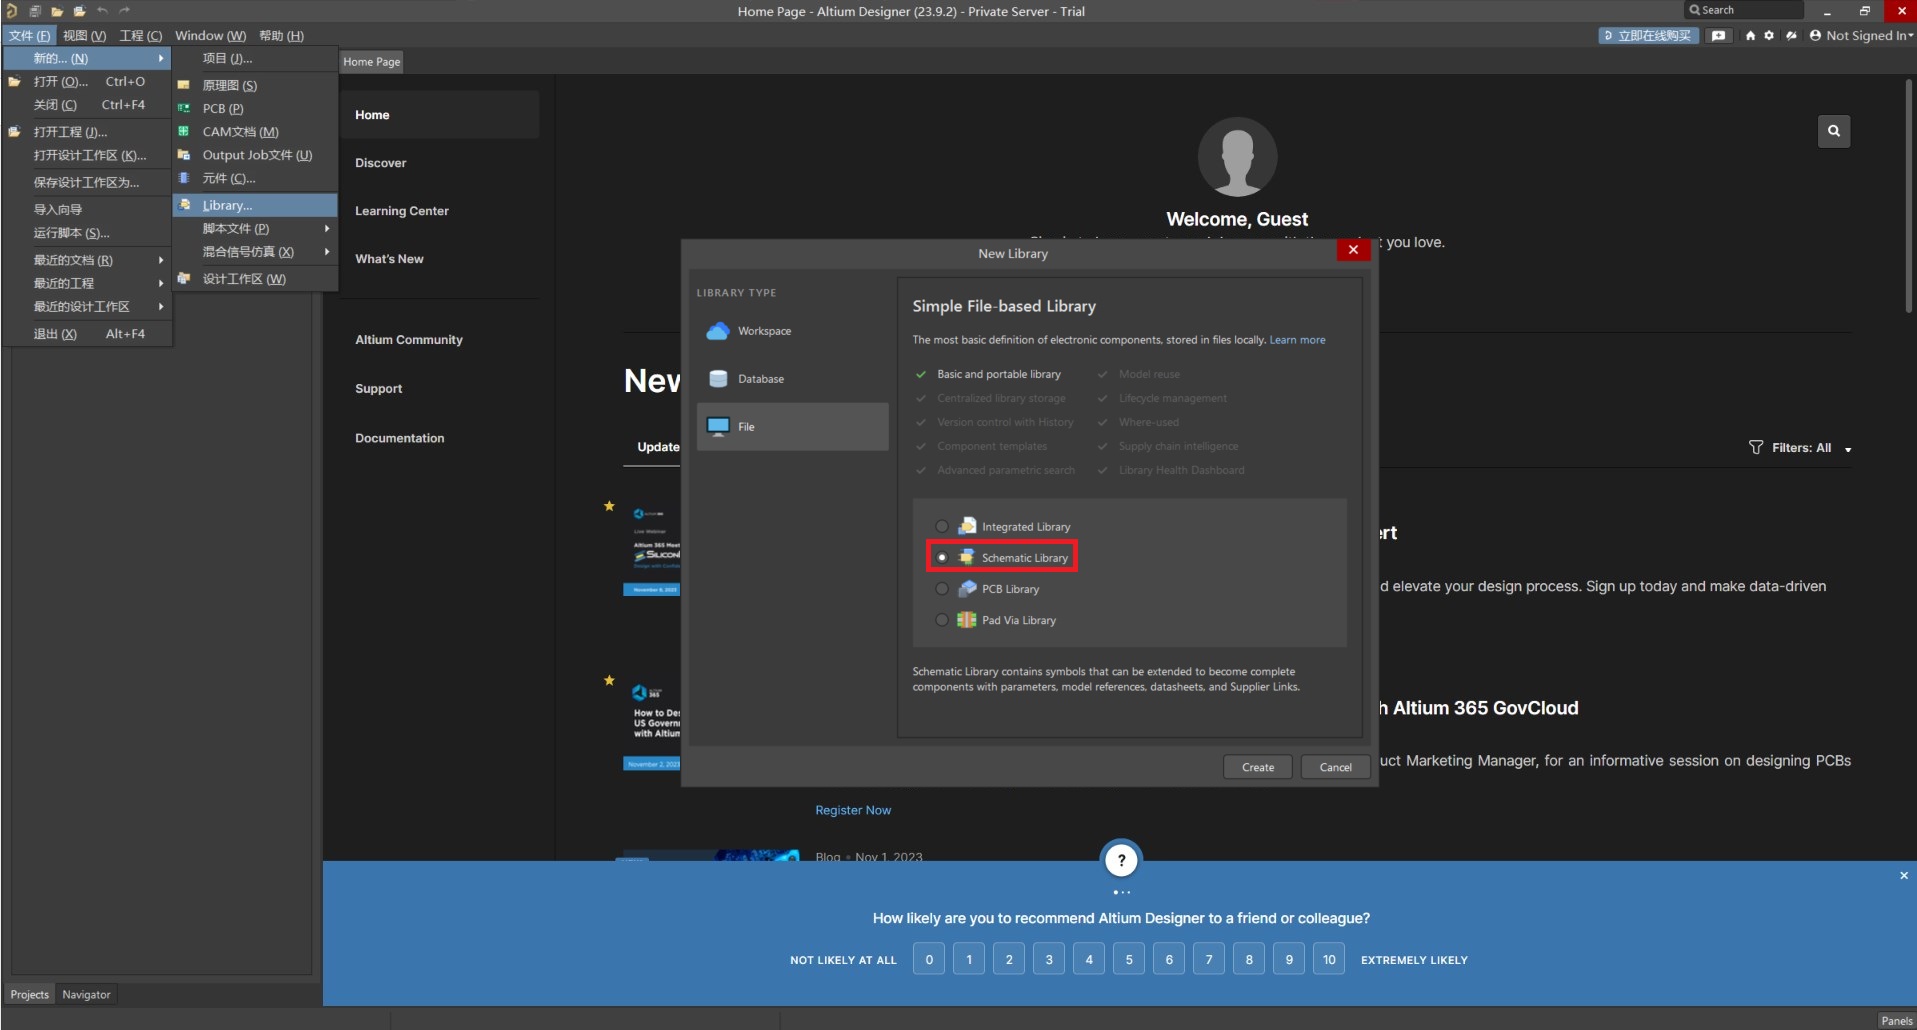Select the Workspace library type icon
Viewport: 1917px width, 1030px height.
pos(718,331)
